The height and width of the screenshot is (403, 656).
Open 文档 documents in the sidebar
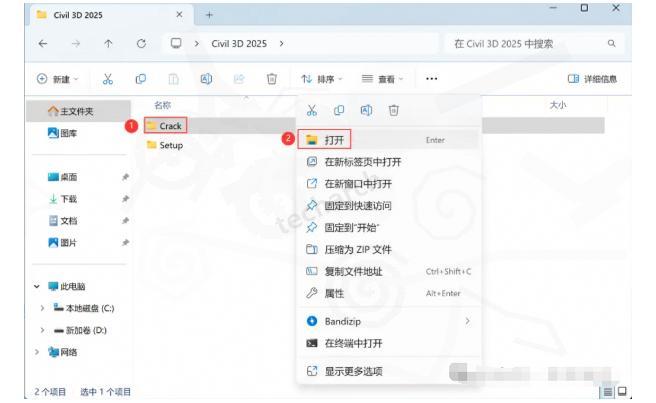(63, 221)
